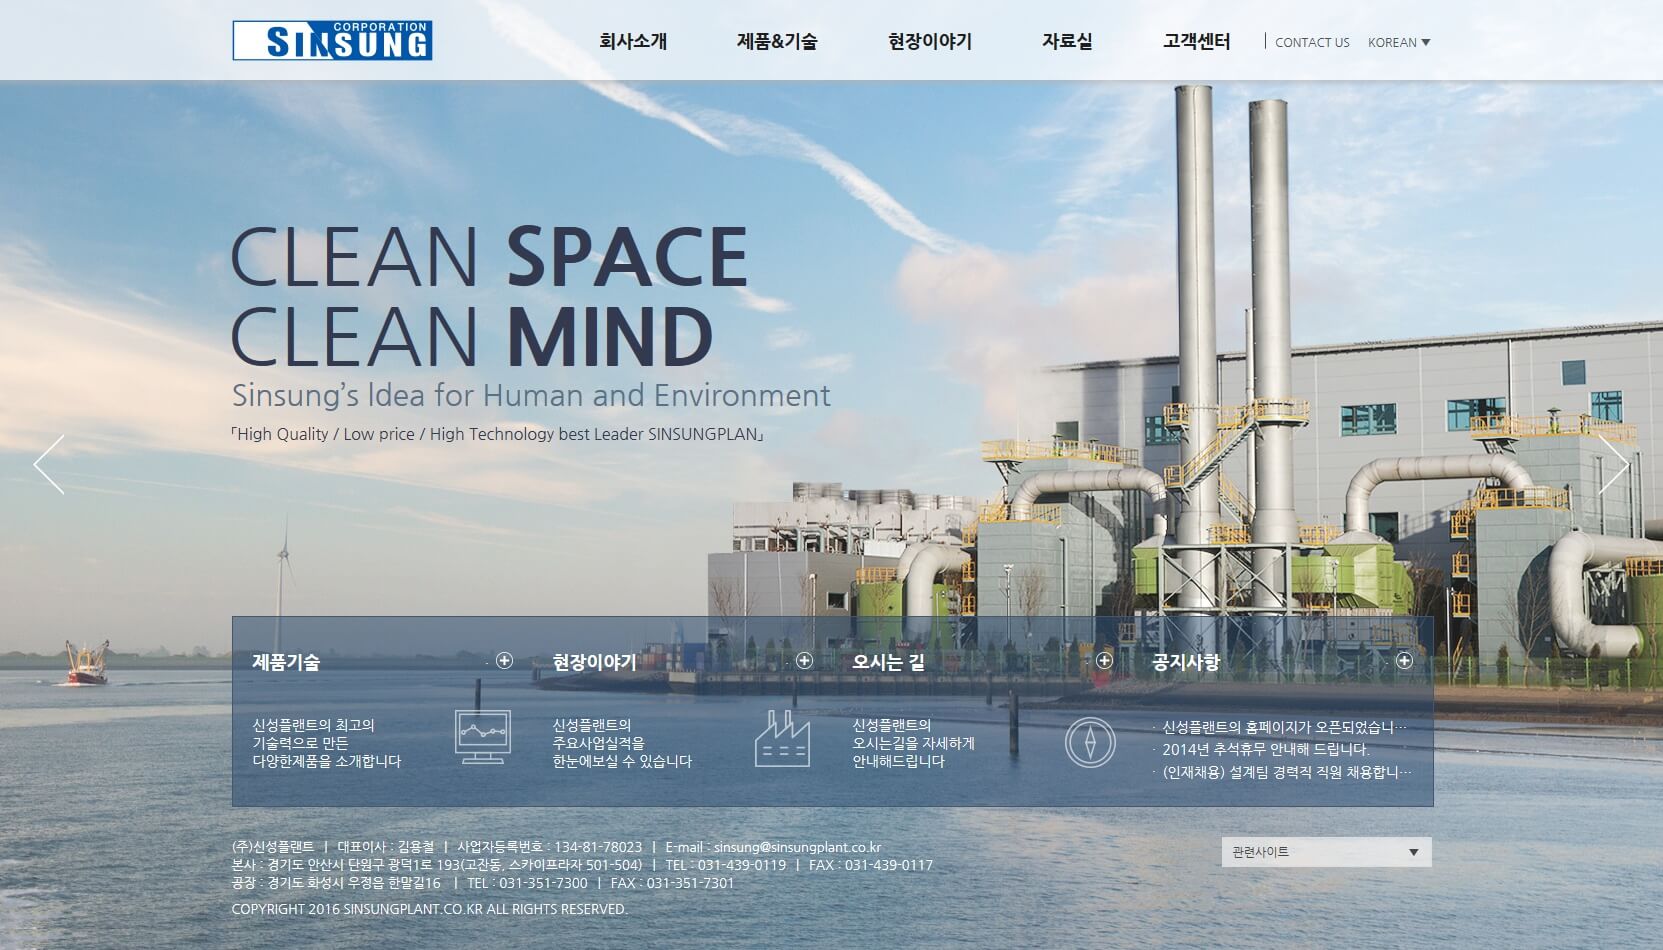Click the text '주요사업실적을 한눈에보실 수 있습니다'
Viewport: 1663px width, 950px height.
622,752
